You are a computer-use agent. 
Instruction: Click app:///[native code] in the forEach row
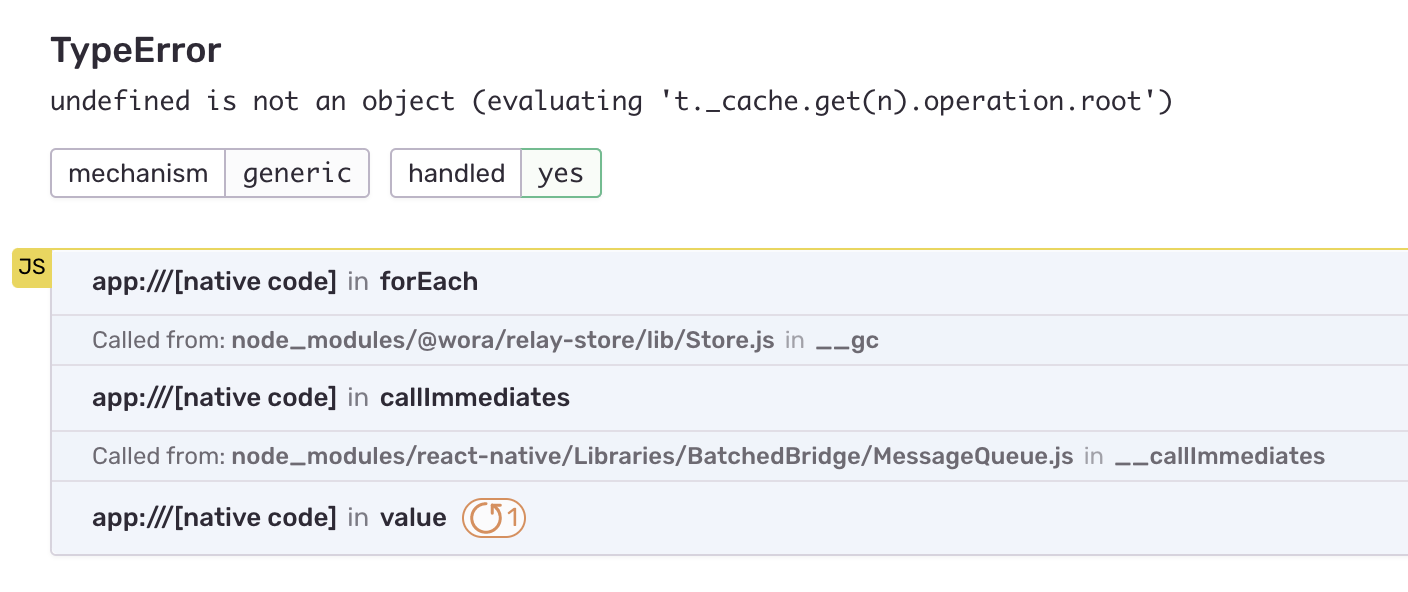pos(214,282)
